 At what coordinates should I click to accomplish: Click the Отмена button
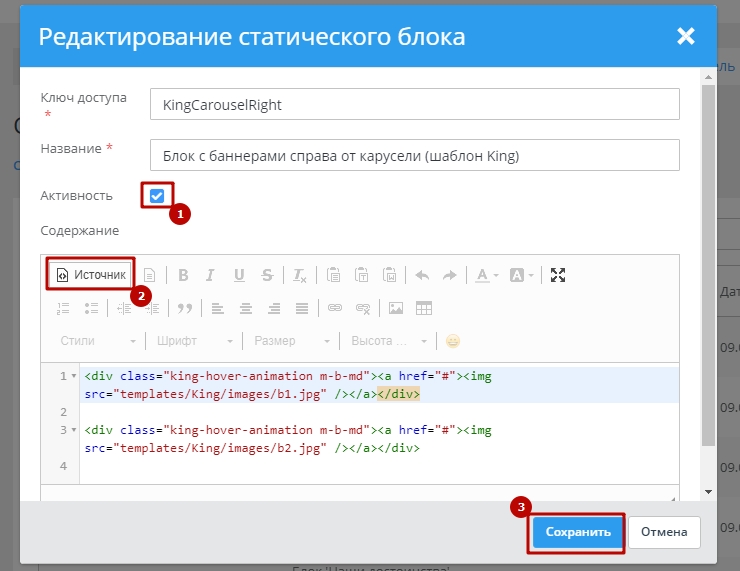coord(664,532)
